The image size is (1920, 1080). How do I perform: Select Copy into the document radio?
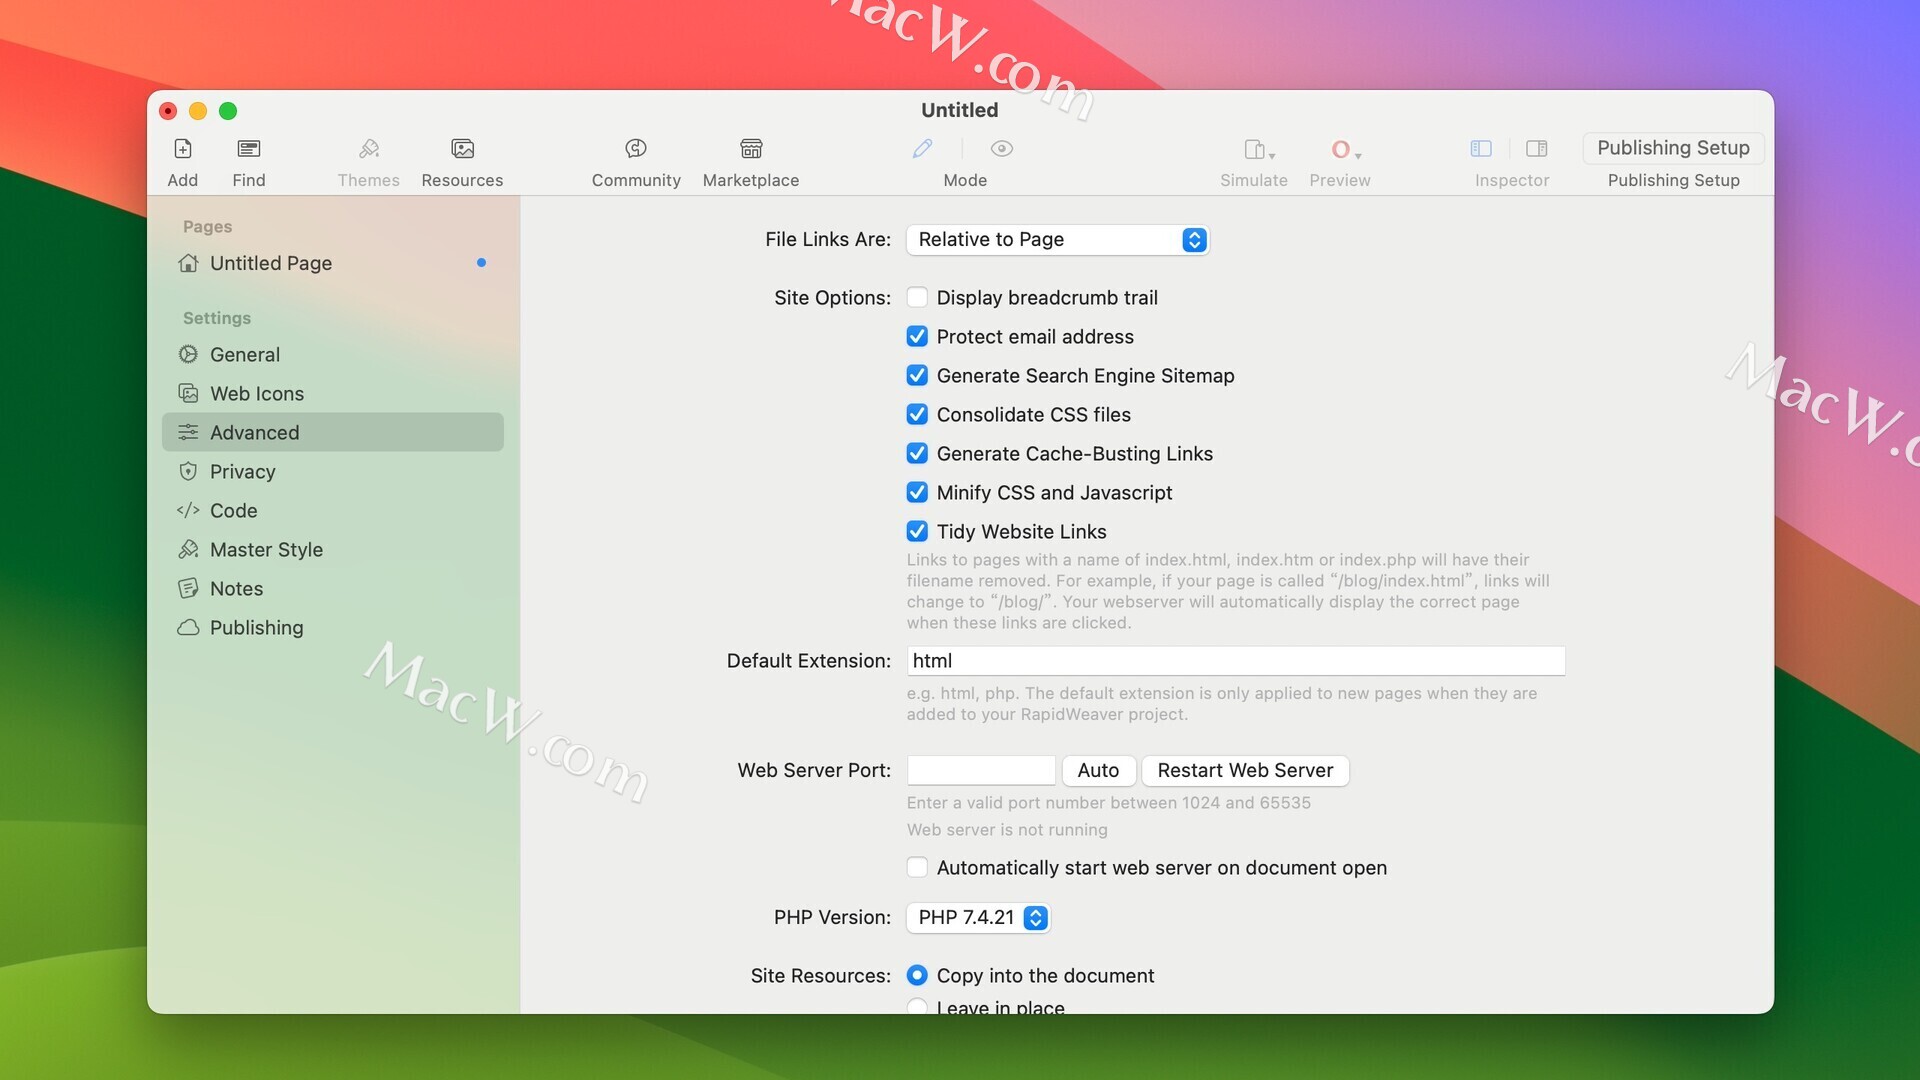coord(917,975)
